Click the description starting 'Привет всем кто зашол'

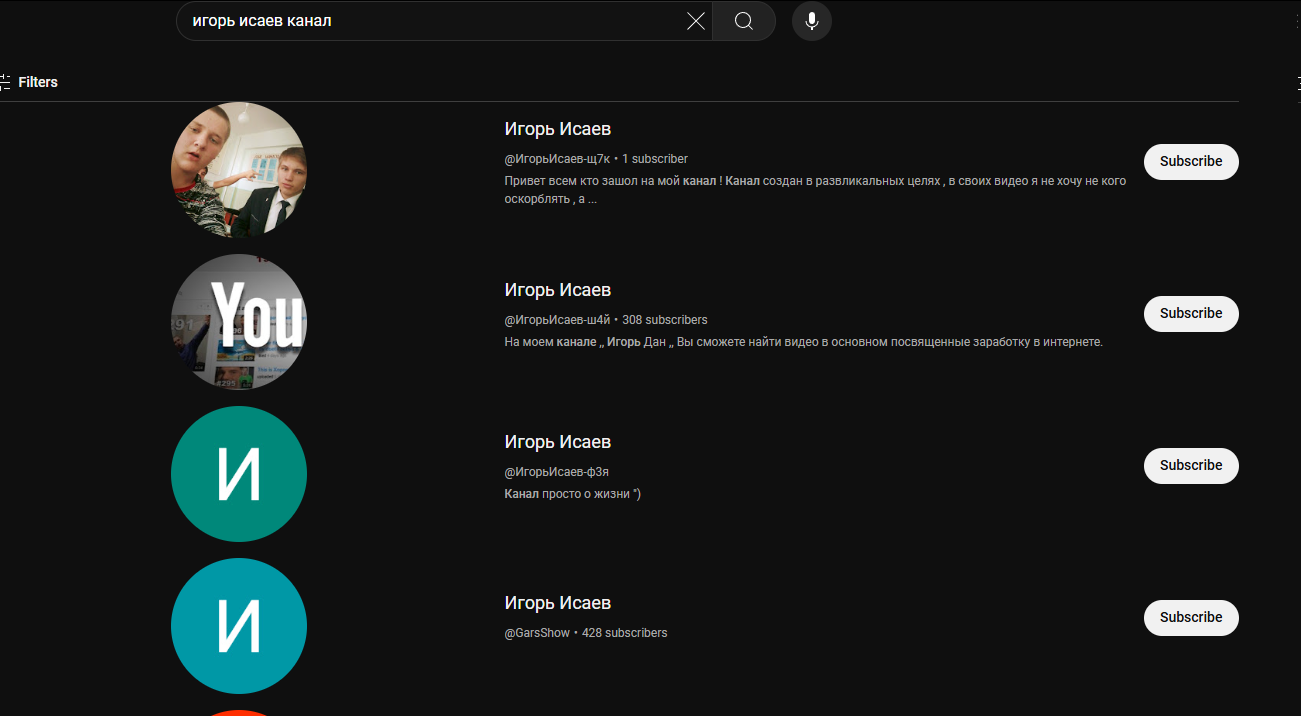point(815,190)
